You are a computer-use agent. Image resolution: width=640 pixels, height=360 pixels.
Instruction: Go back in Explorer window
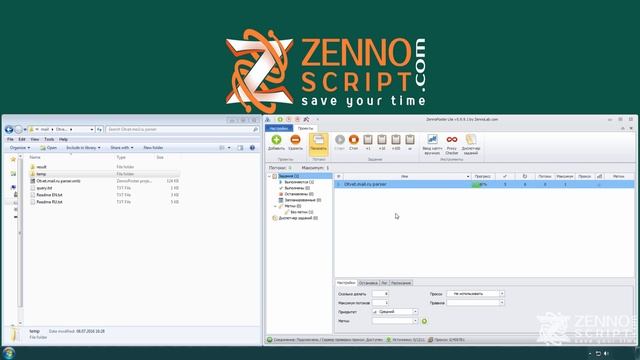(x=9, y=129)
